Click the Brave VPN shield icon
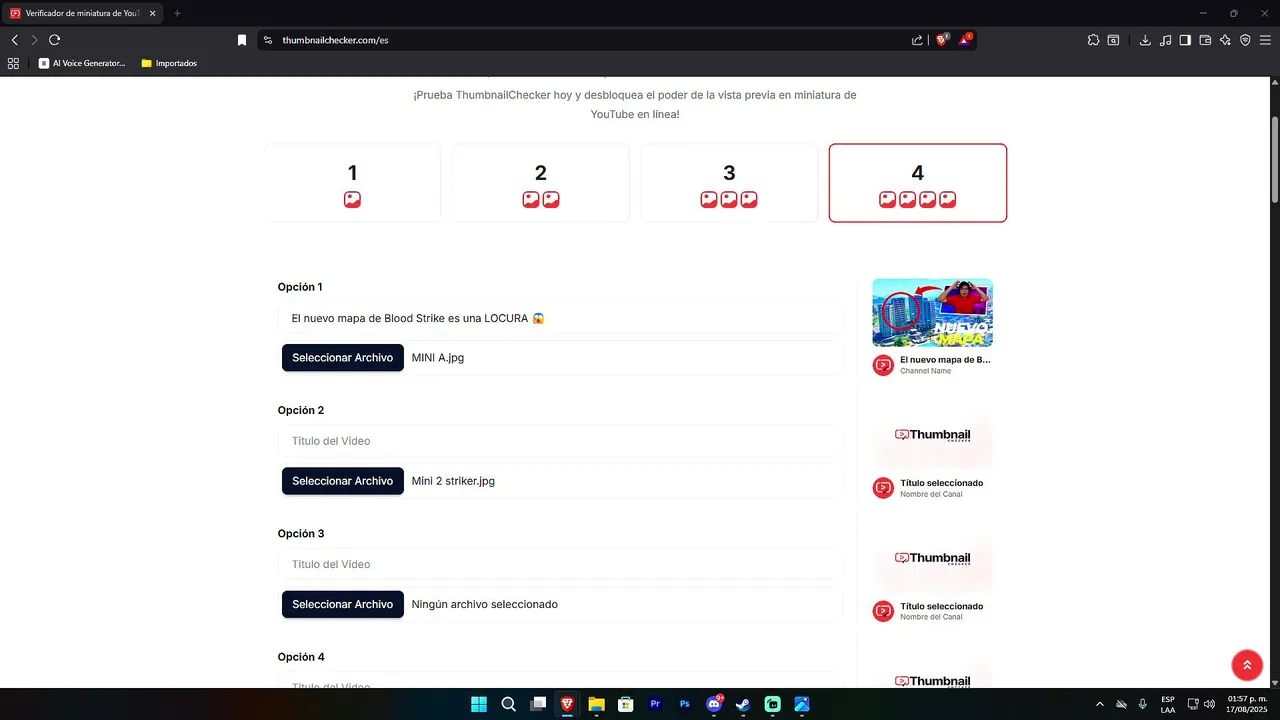1280x720 pixels. click(x=1245, y=40)
